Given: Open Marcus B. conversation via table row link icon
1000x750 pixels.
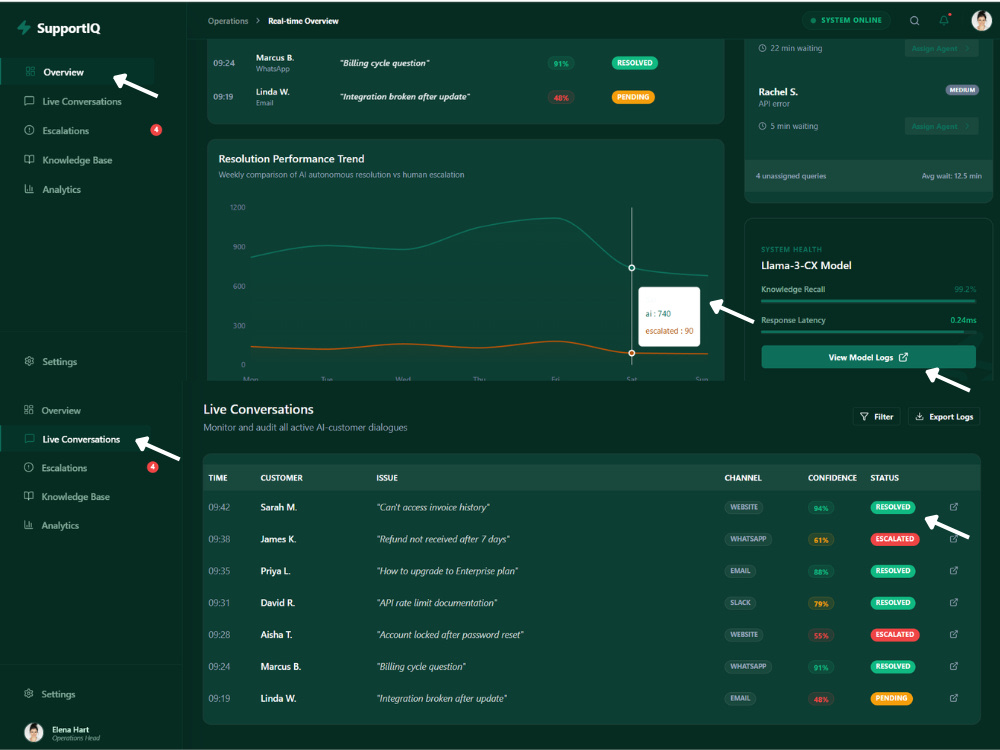Looking at the screenshot, I should click(x=953, y=666).
